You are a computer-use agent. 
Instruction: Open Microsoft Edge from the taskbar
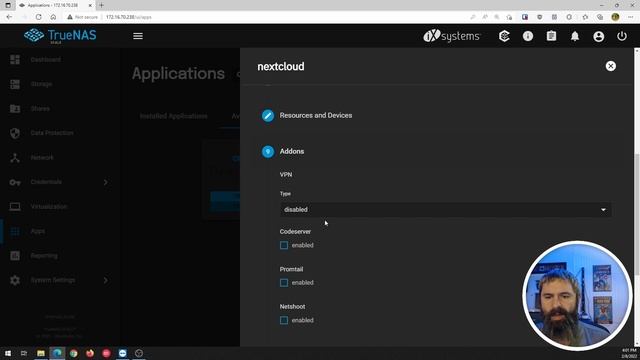click(57, 353)
